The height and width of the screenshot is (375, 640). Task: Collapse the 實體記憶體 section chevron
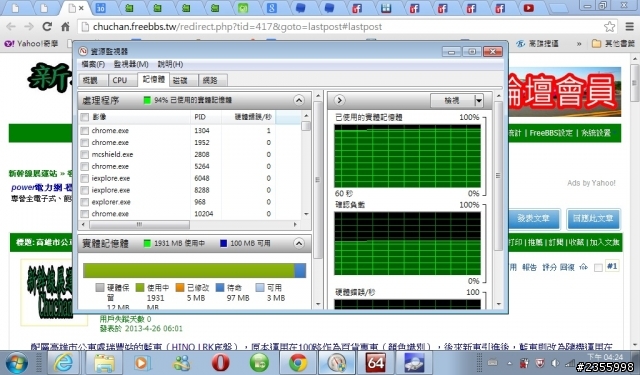pos(299,244)
